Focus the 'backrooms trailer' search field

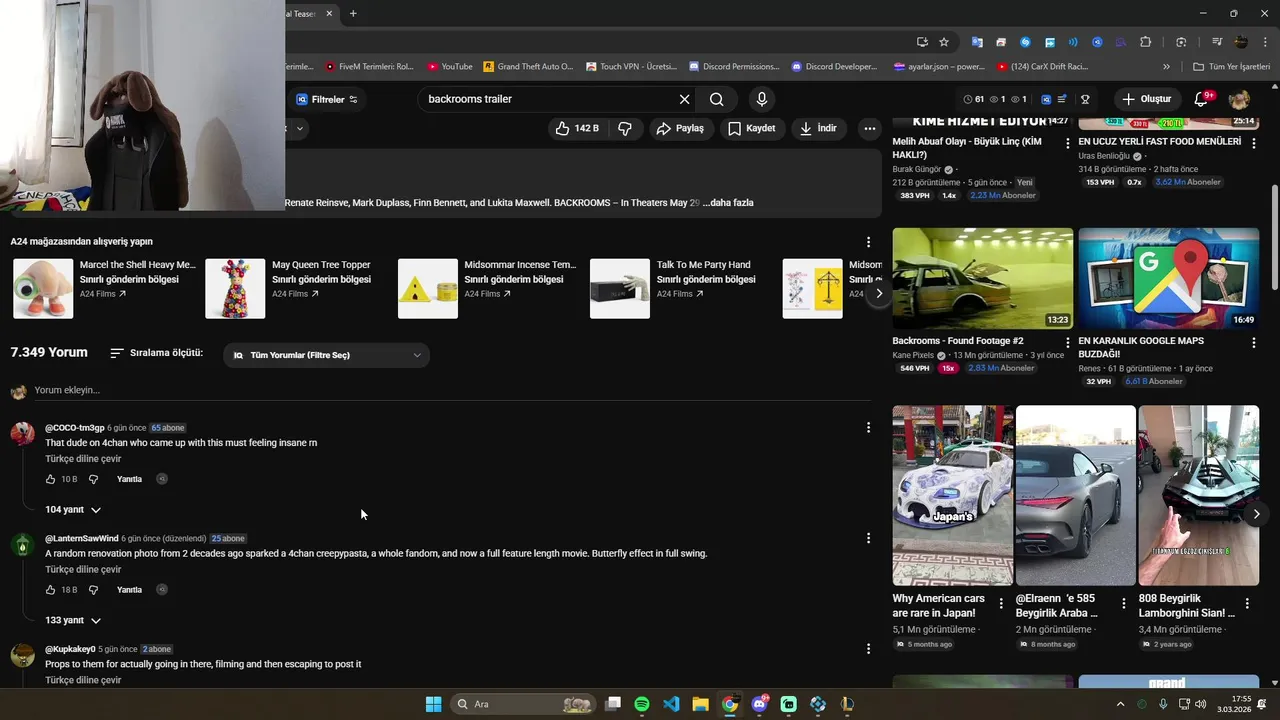click(x=548, y=99)
